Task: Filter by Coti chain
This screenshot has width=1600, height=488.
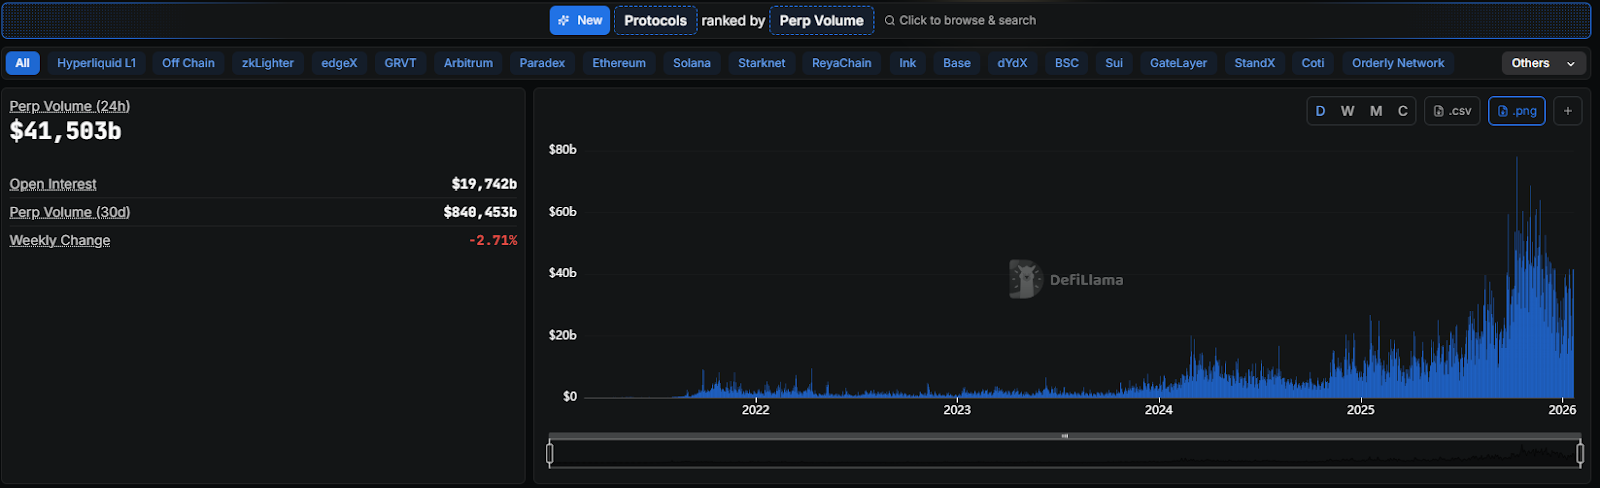Action: click(x=1313, y=63)
